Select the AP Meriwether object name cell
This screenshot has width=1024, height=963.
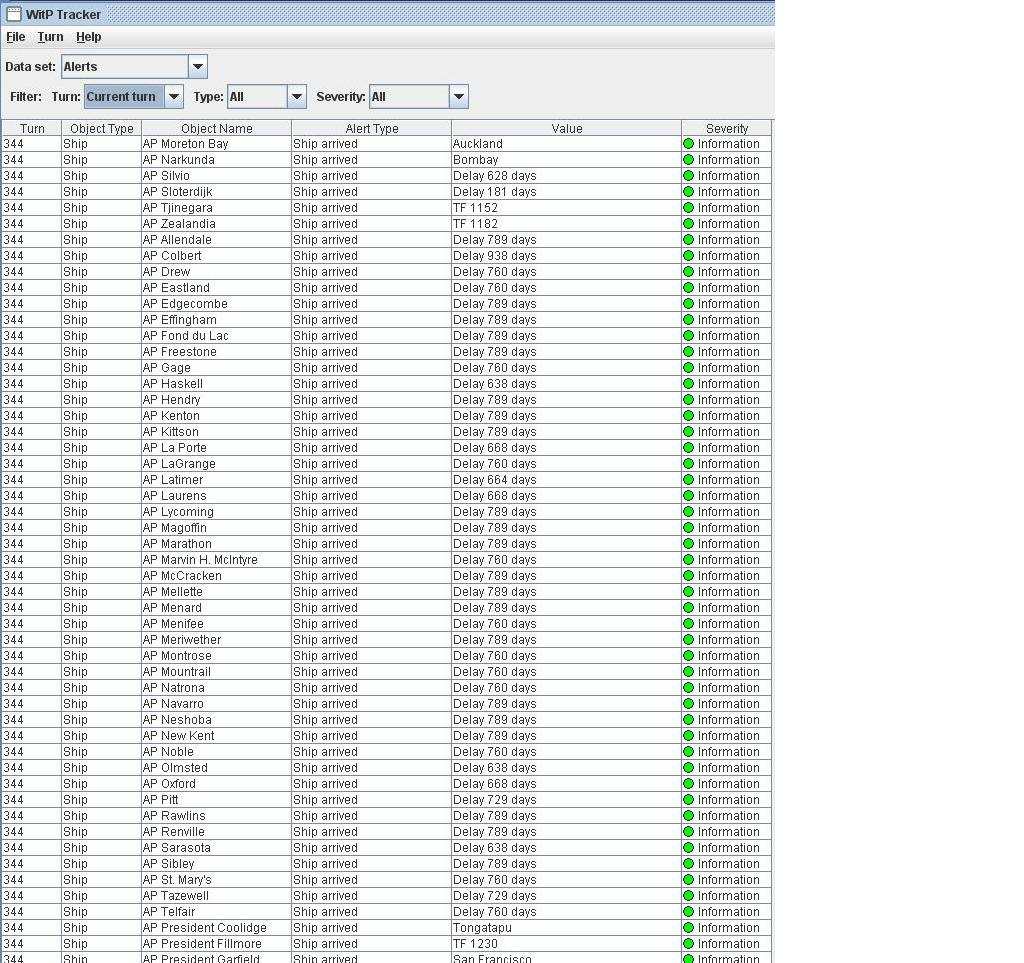[216, 640]
